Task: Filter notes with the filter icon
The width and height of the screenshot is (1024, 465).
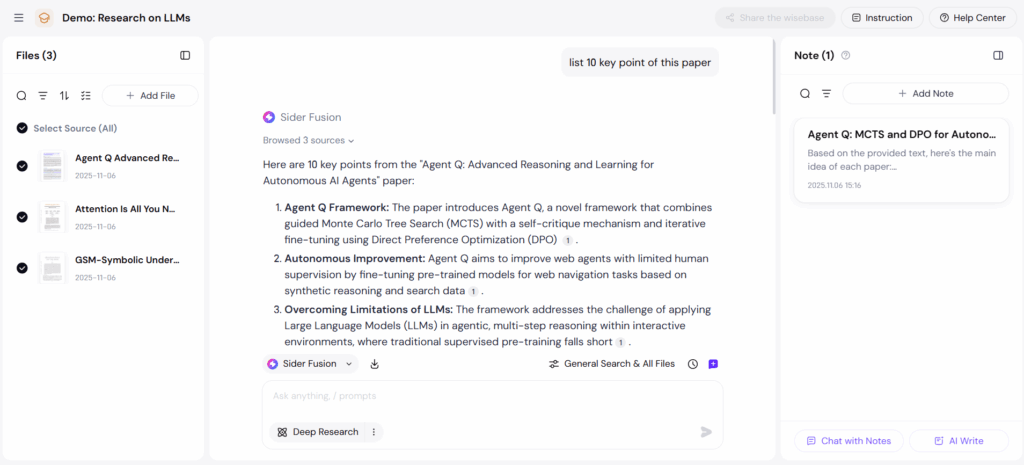Action: pos(826,93)
